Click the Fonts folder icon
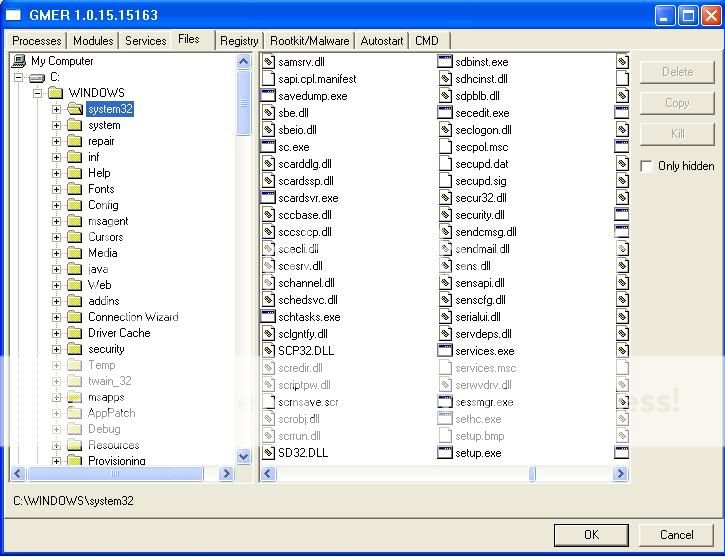 (x=74, y=189)
